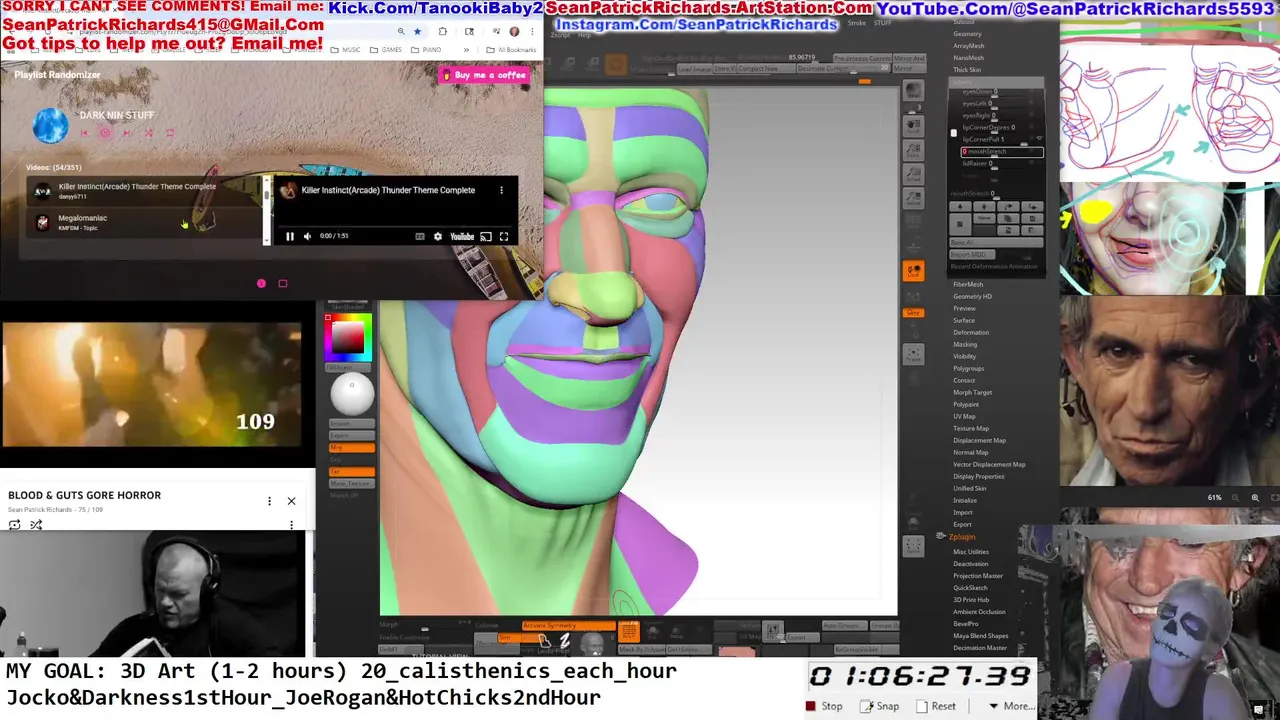Expand the Geometry subpalette
The height and width of the screenshot is (720, 1280).
[x=967, y=34]
